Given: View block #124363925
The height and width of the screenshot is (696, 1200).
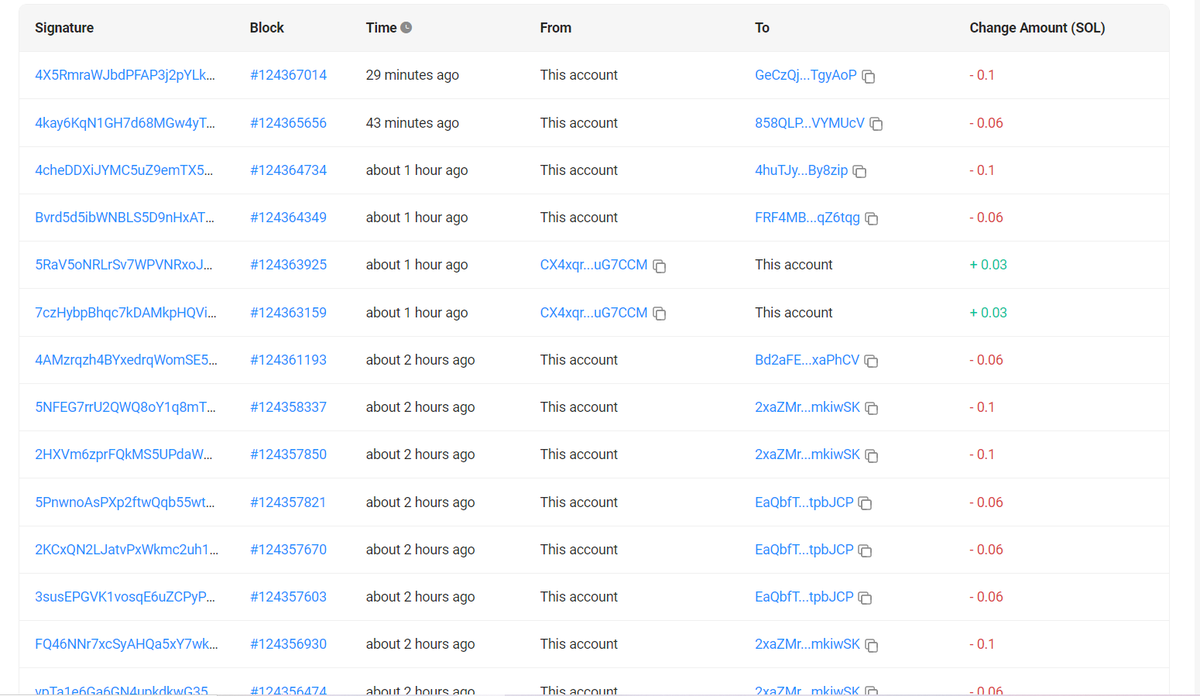Looking at the screenshot, I should [x=288, y=265].
